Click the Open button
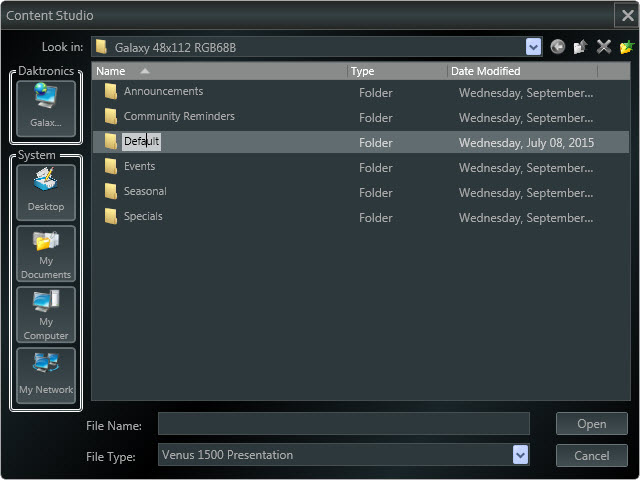The image size is (640, 480). pyautogui.click(x=591, y=424)
